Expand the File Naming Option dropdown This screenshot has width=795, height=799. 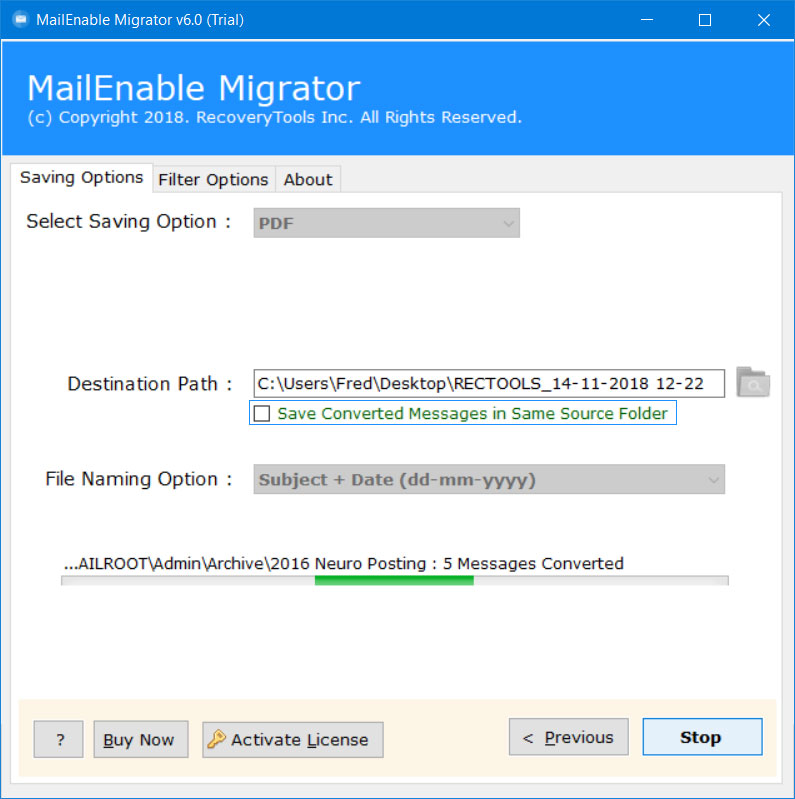tap(489, 479)
